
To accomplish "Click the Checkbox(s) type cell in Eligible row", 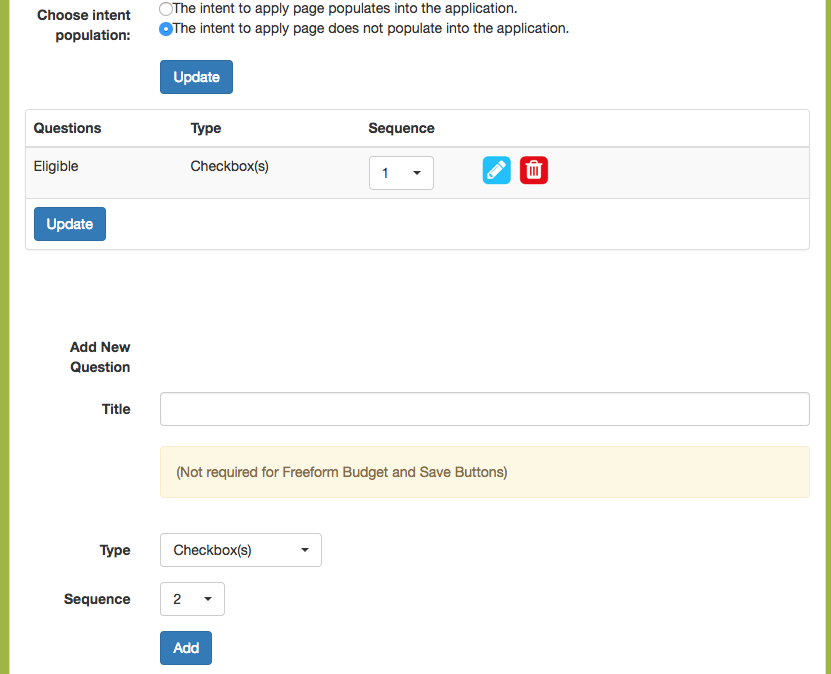I will [x=229, y=166].
